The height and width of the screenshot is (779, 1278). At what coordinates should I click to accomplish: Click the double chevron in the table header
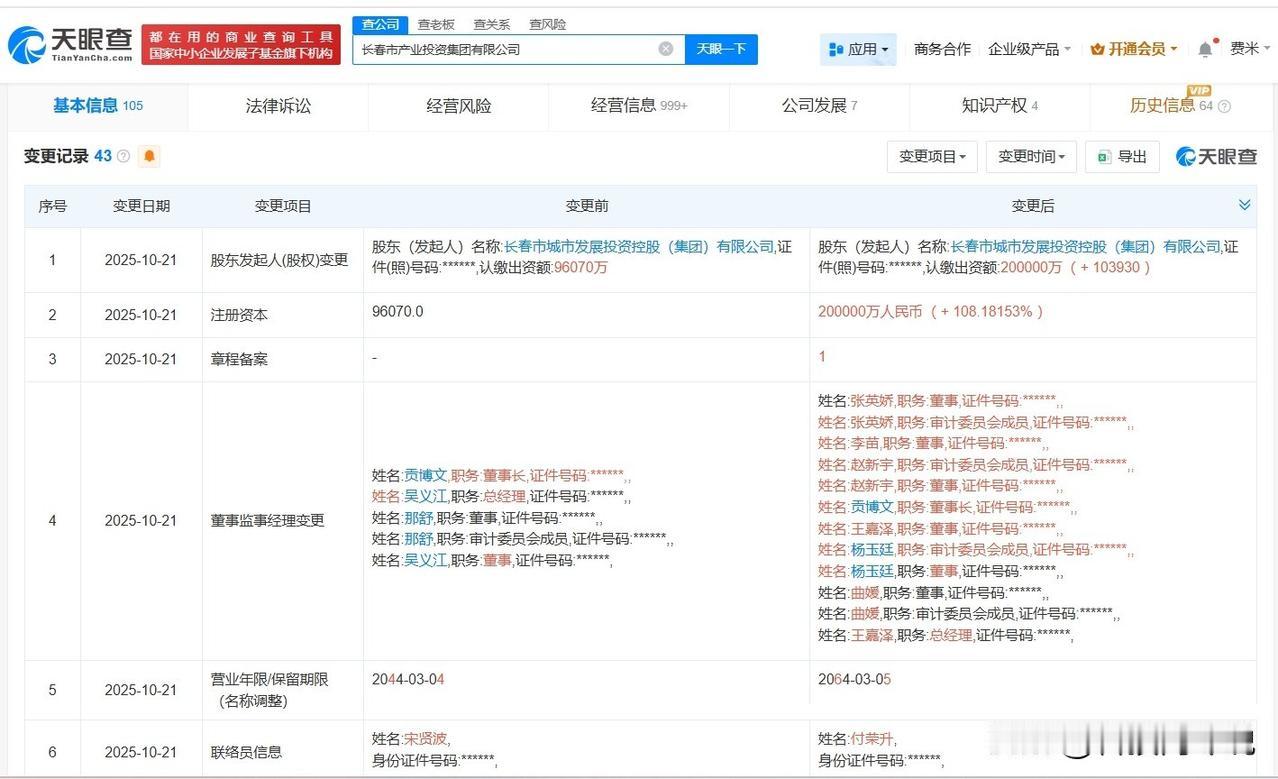point(1244,205)
